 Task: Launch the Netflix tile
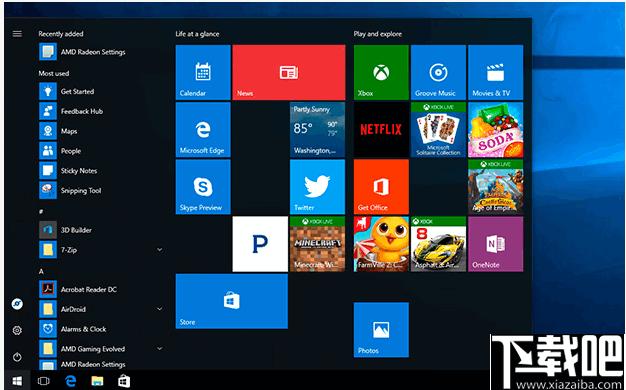click(381, 130)
